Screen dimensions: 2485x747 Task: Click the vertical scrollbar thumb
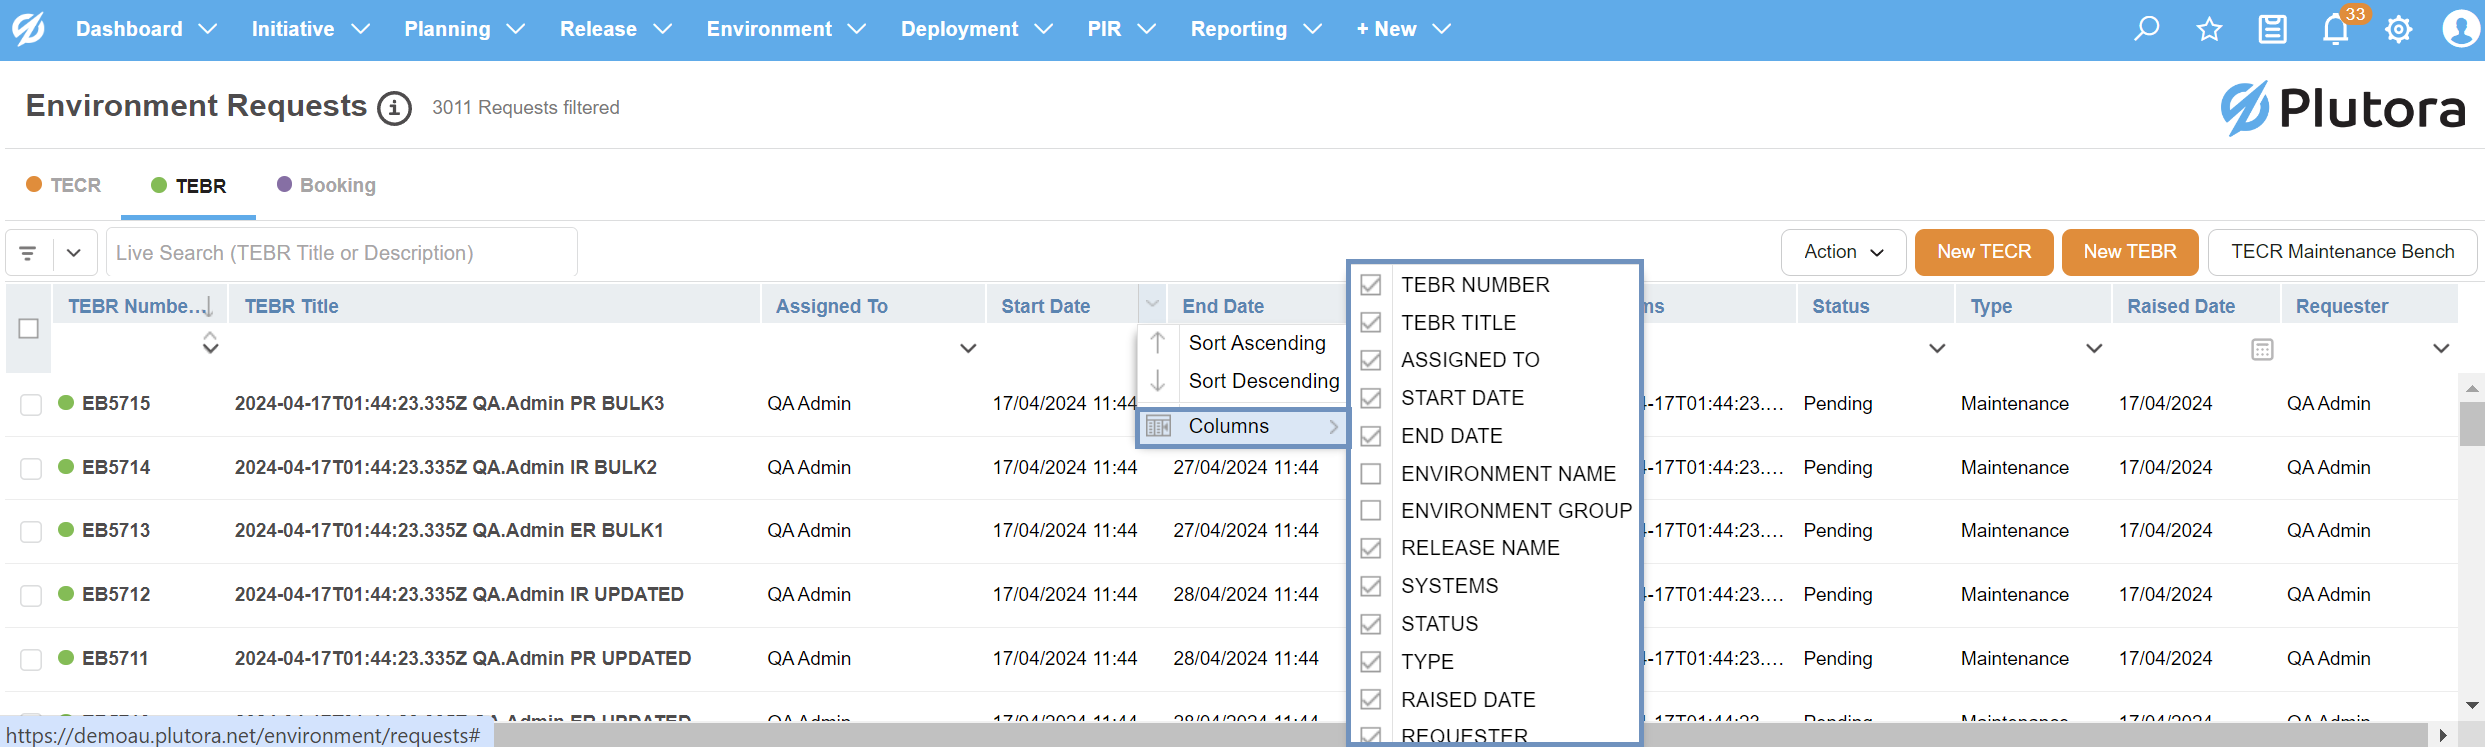click(x=2472, y=424)
